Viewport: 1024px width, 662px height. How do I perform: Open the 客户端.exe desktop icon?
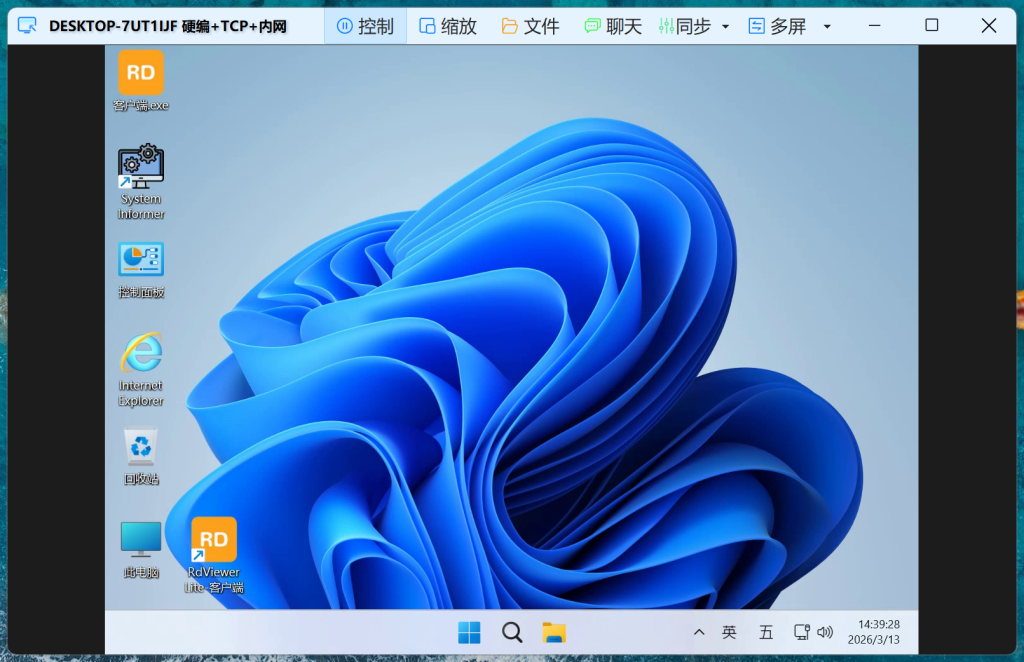(x=141, y=73)
